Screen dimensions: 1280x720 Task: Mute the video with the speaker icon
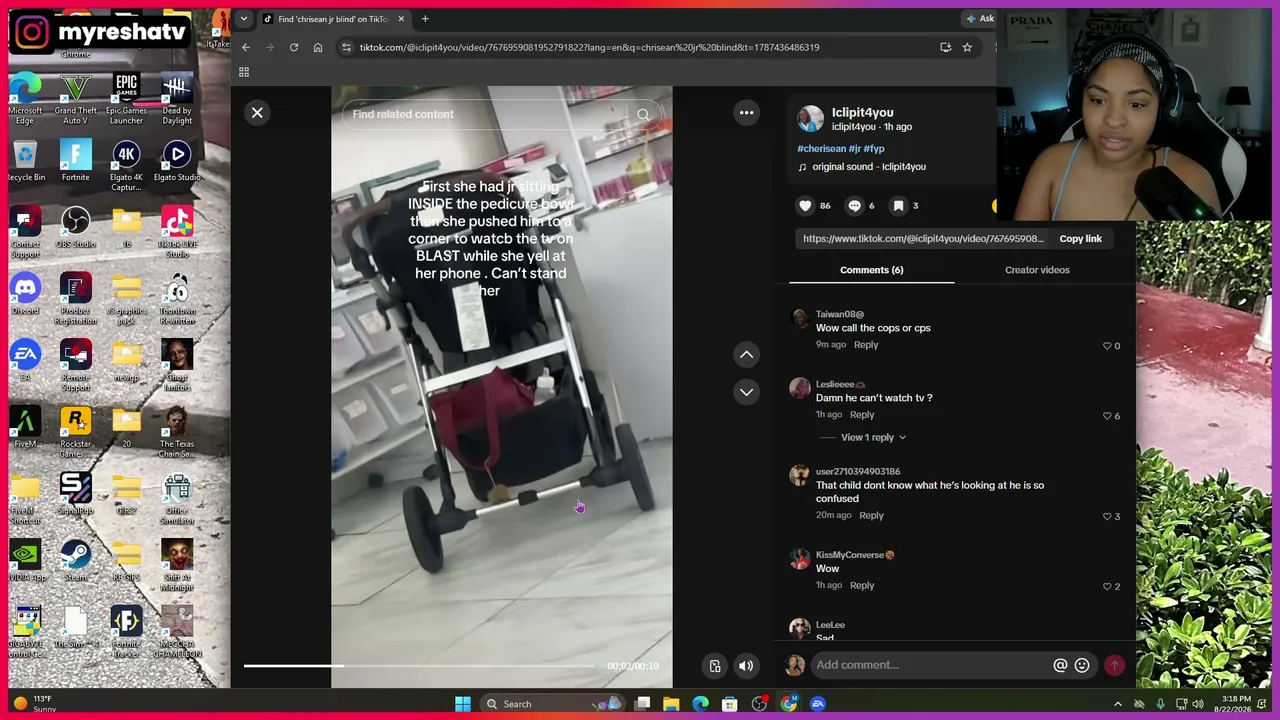(746, 666)
